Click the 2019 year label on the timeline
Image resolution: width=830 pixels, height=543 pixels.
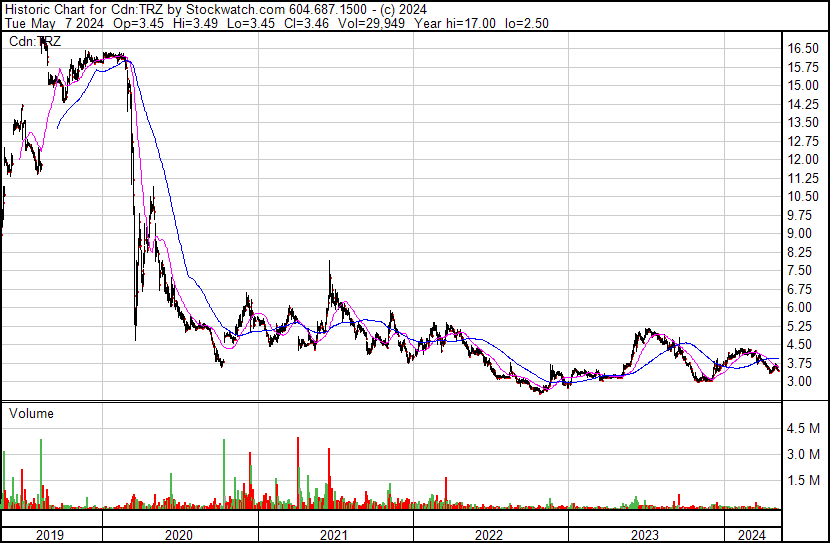coord(50,535)
